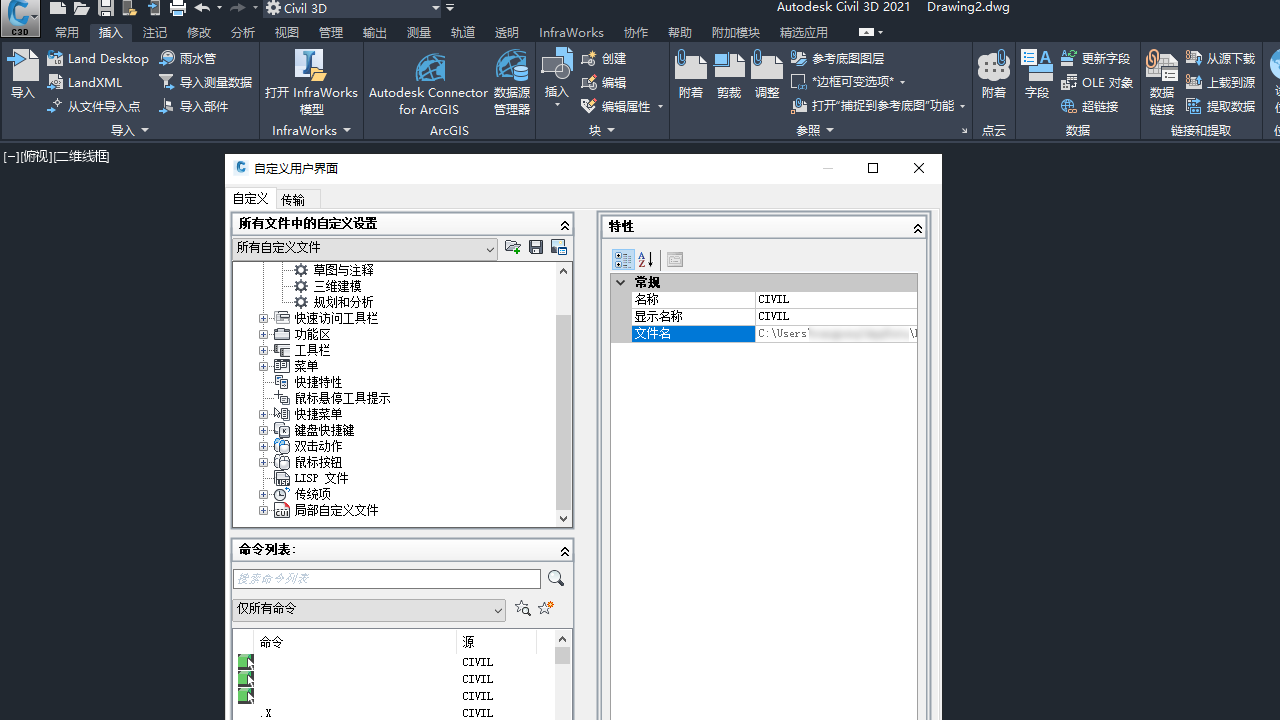Viewport: 1280px width, 720px height.
Task: Click inside the 搜索命令列表 search field
Action: pyautogui.click(x=386, y=578)
